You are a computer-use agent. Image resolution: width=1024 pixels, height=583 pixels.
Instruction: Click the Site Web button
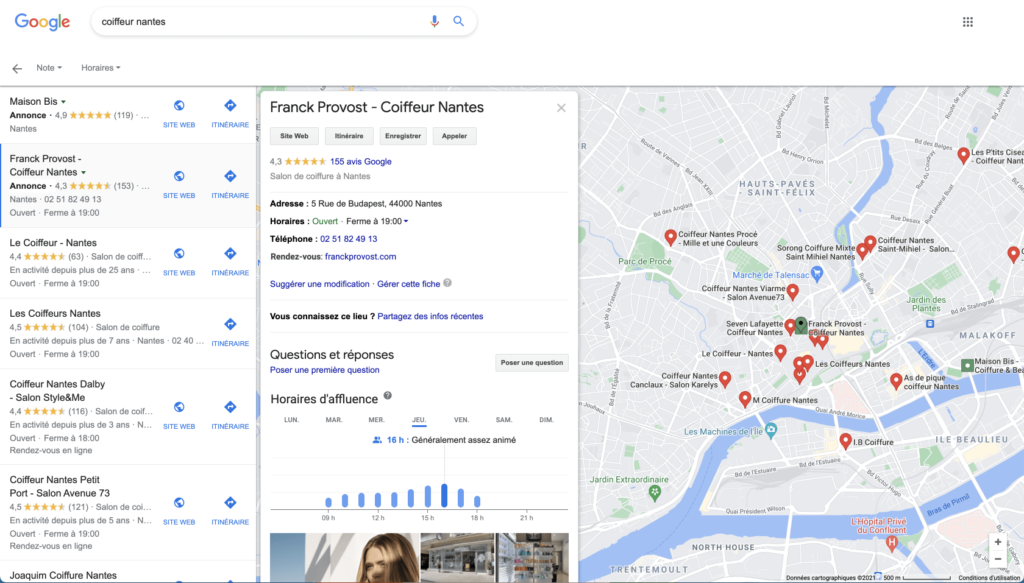click(294, 136)
